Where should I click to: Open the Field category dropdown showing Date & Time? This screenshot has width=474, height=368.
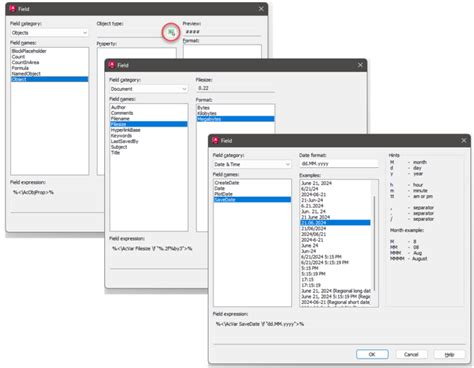coord(252,164)
